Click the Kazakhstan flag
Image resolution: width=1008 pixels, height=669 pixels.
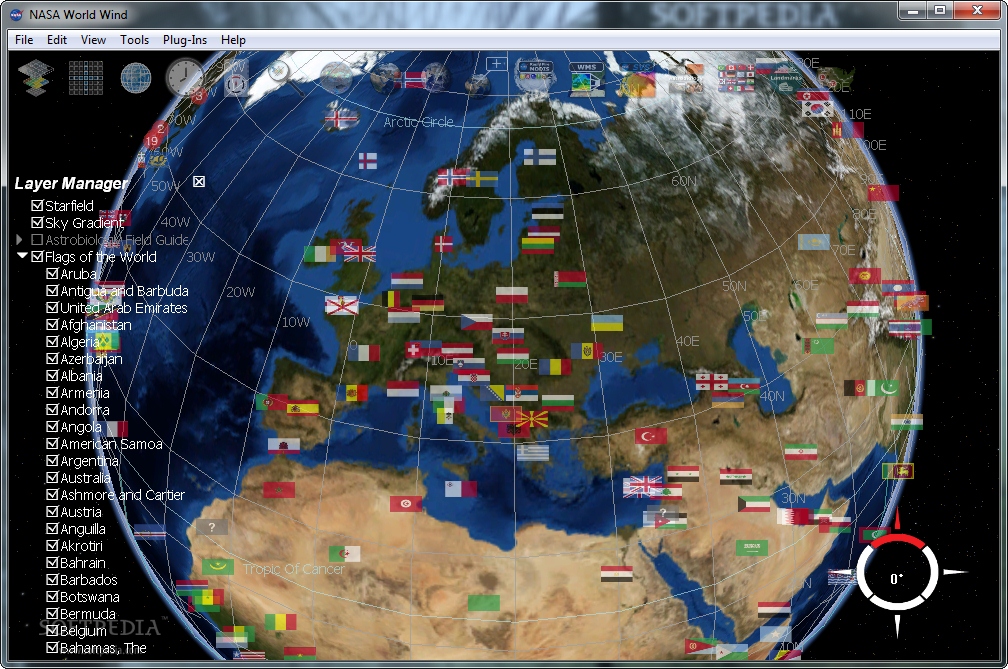click(x=813, y=242)
